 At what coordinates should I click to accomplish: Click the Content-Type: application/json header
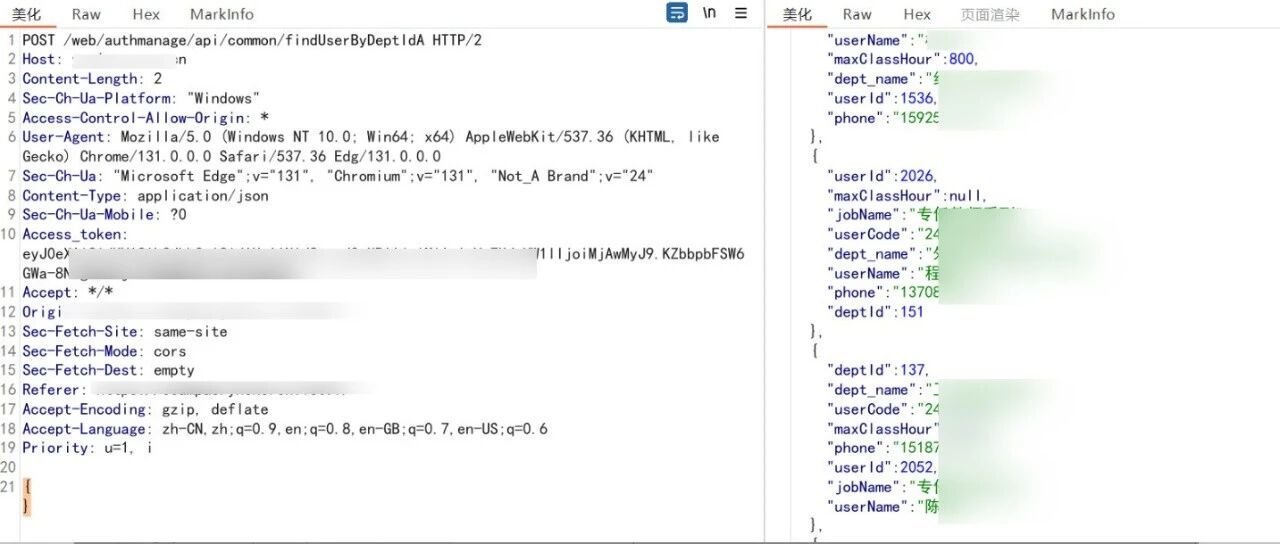(x=146, y=196)
